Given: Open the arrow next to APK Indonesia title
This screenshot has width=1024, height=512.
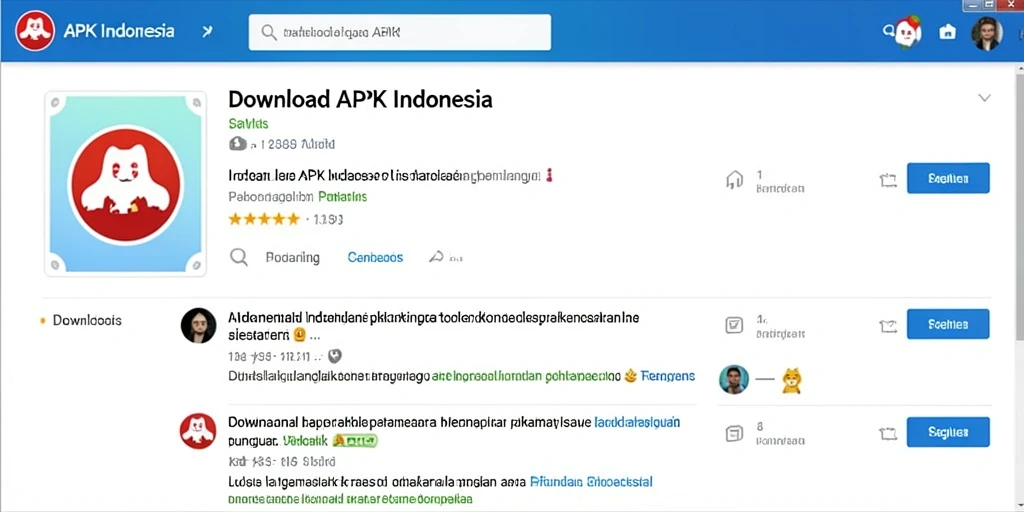Looking at the screenshot, I should [207, 31].
